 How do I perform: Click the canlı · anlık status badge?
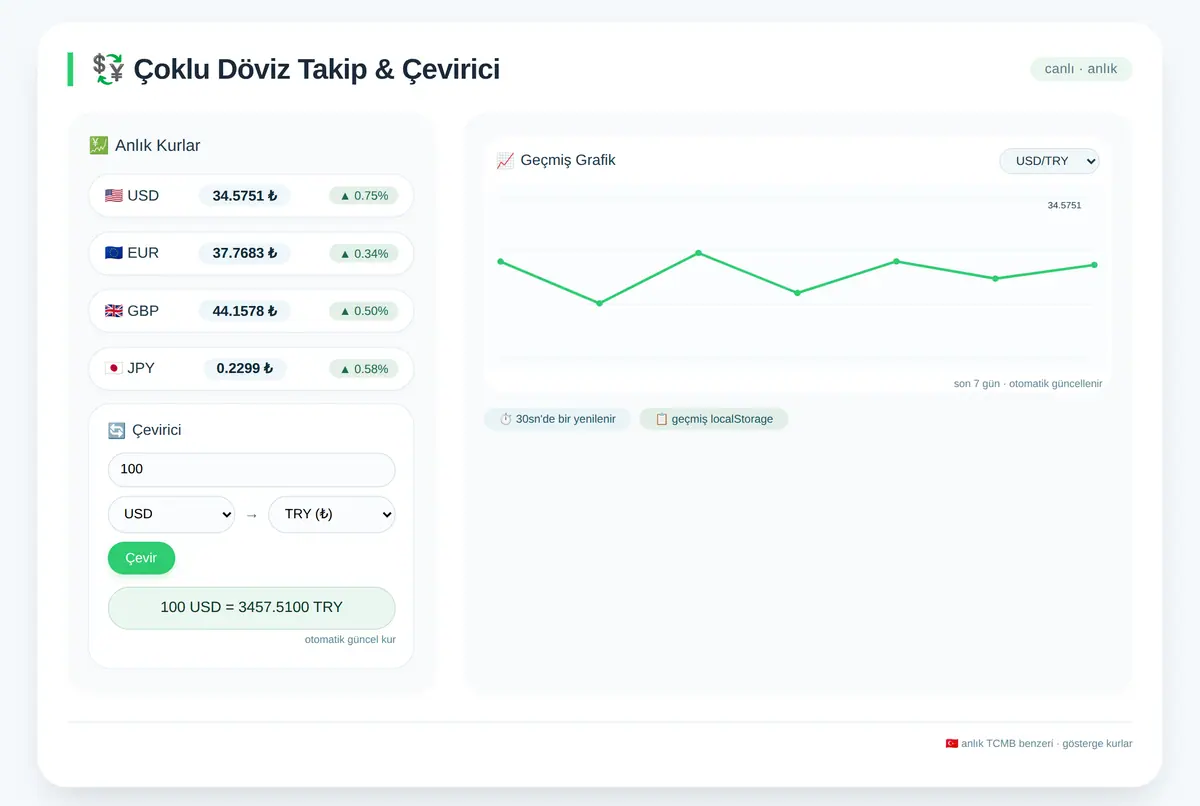tap(1081, 69)
